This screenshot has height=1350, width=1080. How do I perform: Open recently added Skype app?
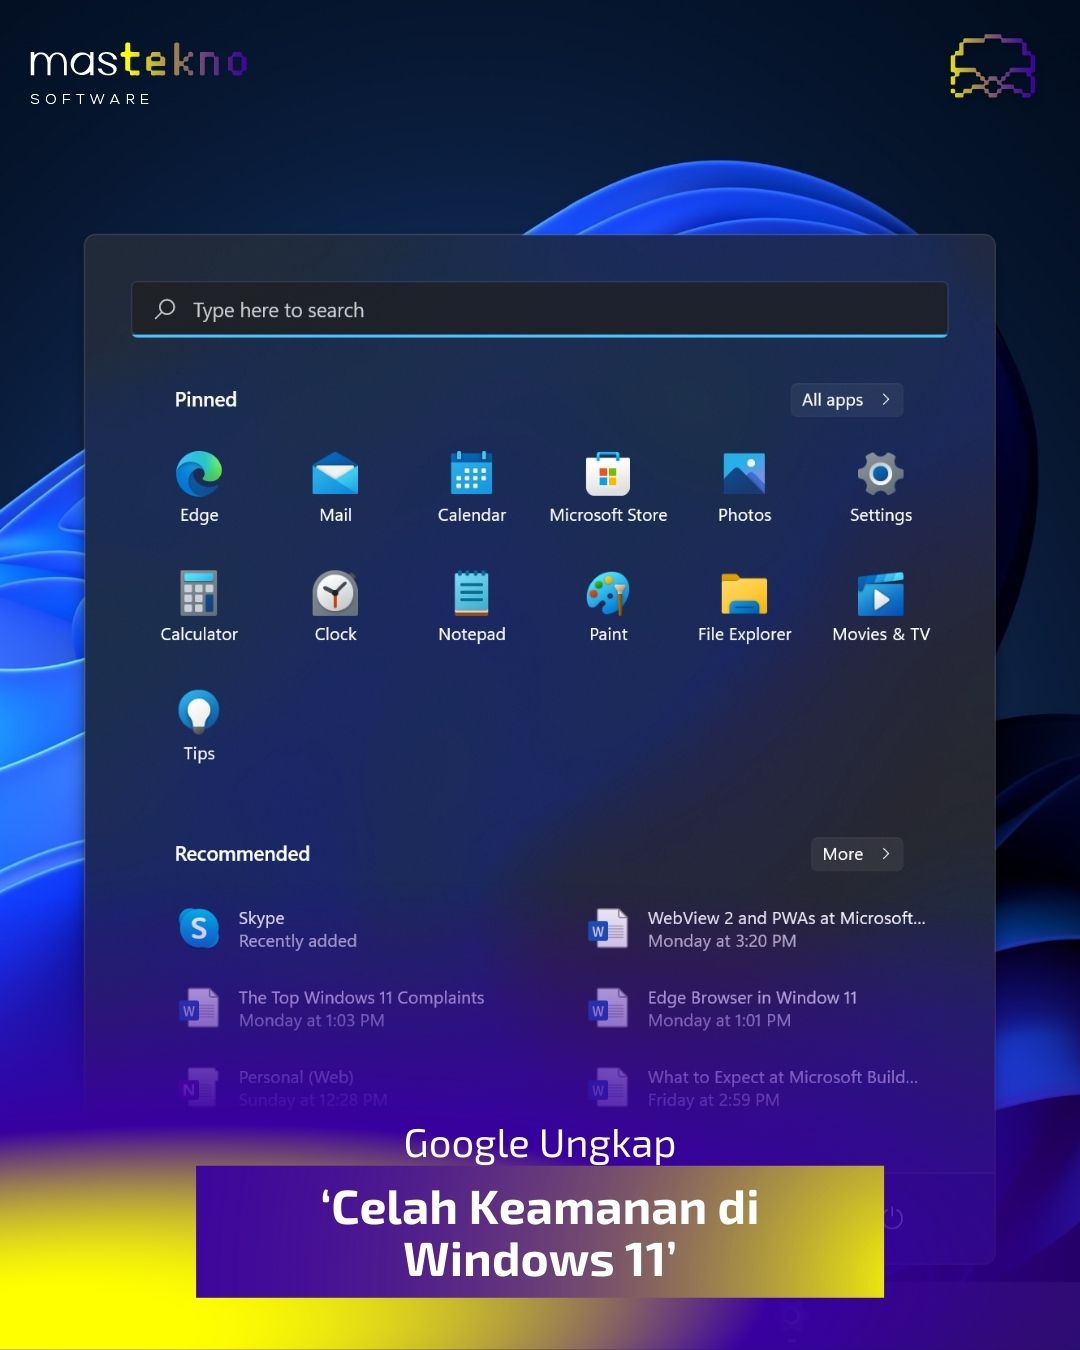(x=267, y=929)
